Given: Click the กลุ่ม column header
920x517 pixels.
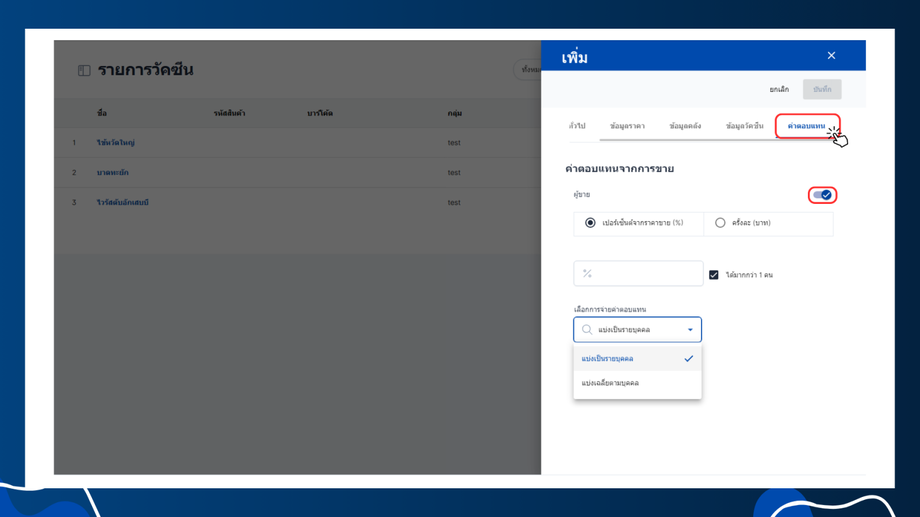Looking at the screenshot, I should tap(455, 113).
